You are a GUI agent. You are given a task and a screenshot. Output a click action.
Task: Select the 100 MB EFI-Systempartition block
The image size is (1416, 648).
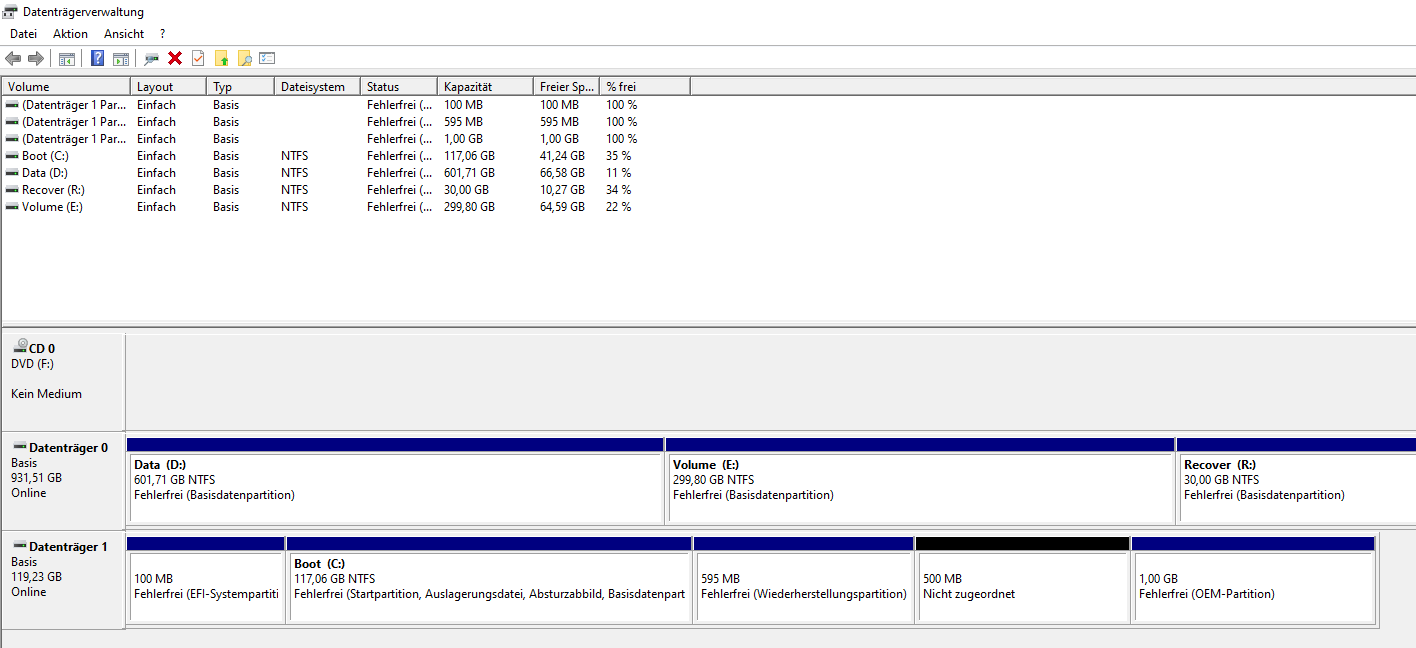[x=205, y=580]
